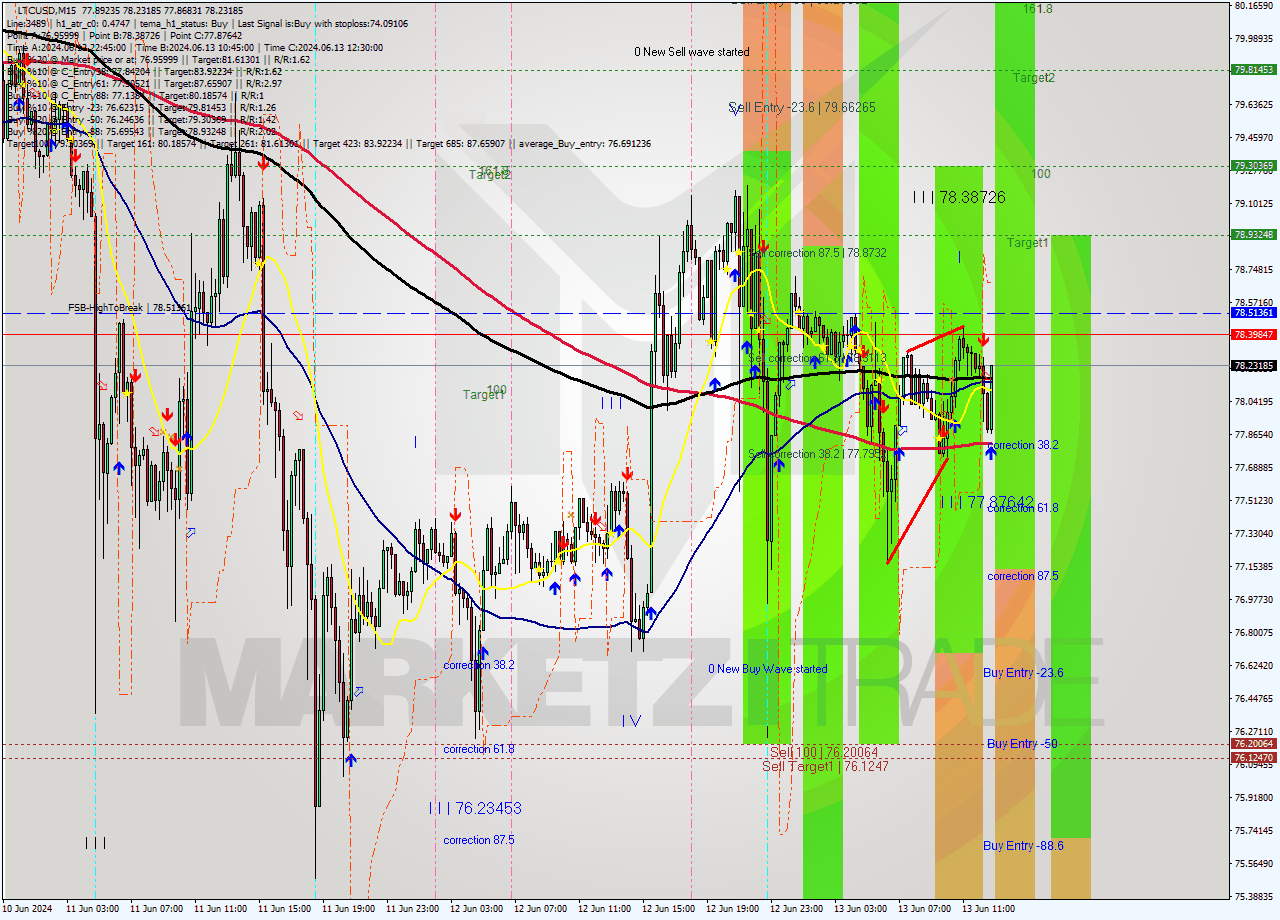Click the red 76.12470 price tag on axis
The image size is (1280, 920).
tap(1254, 758)
